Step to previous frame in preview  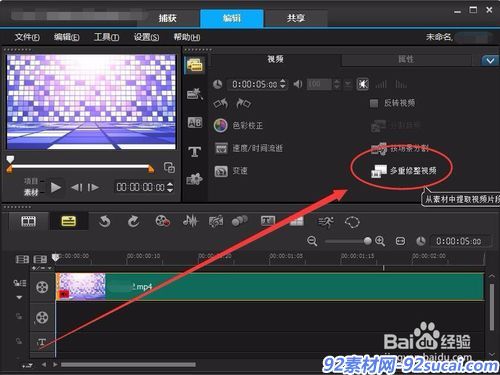(77, 188)
